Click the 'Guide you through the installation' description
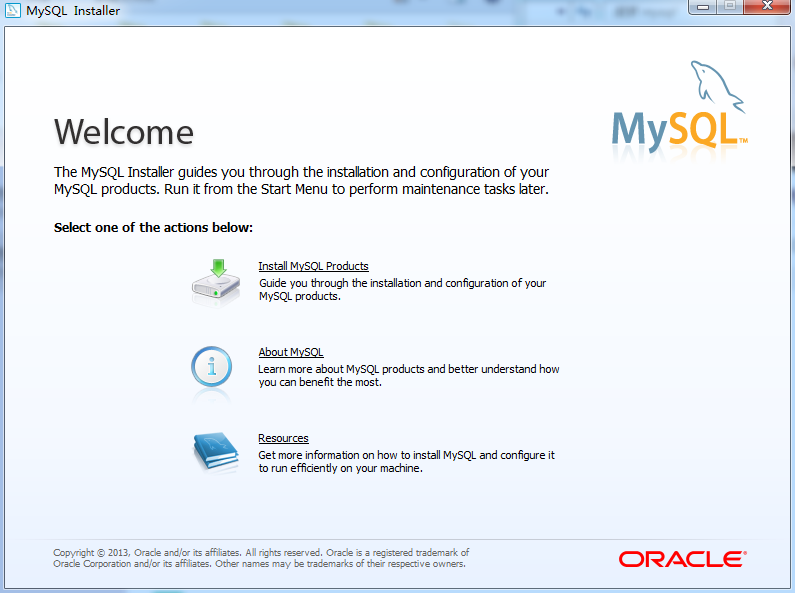Image resolution: width=795 pixels, height=593 pixels. 403,289
